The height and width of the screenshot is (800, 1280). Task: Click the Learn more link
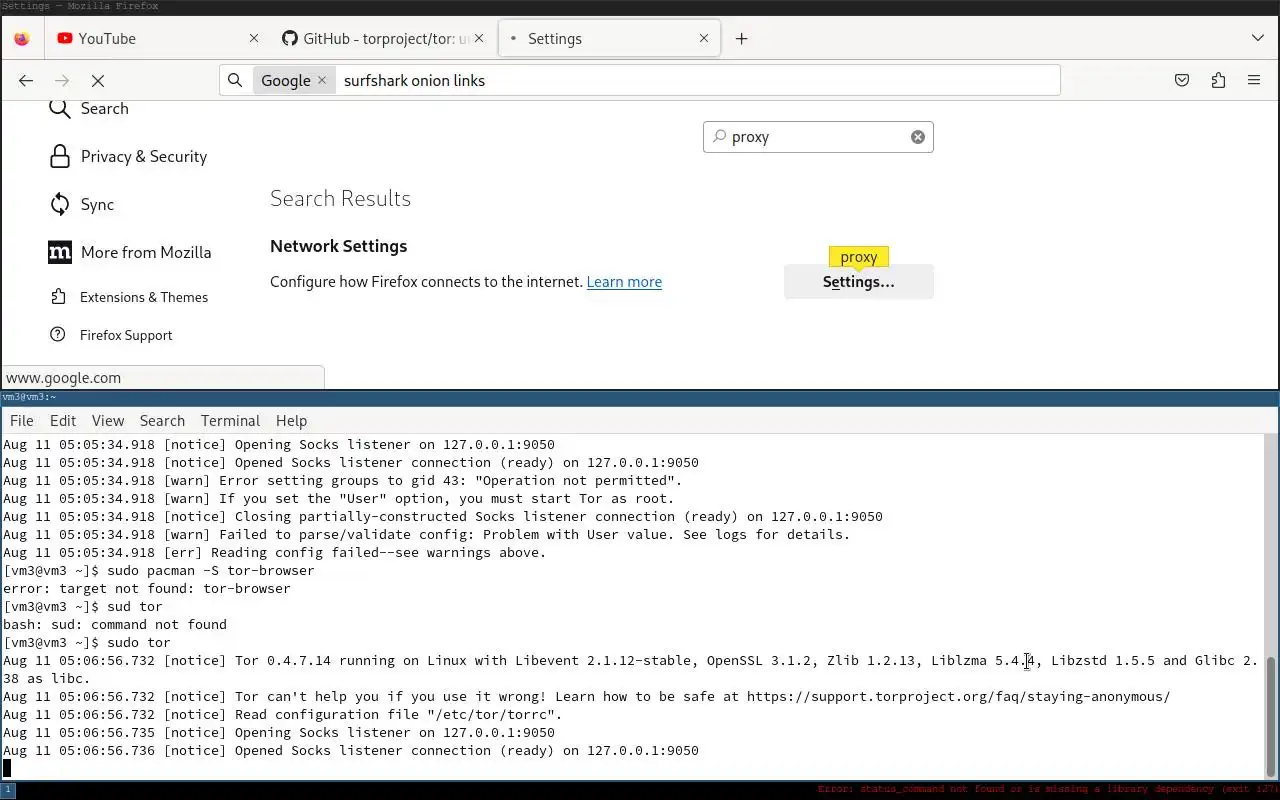[624, 282]
